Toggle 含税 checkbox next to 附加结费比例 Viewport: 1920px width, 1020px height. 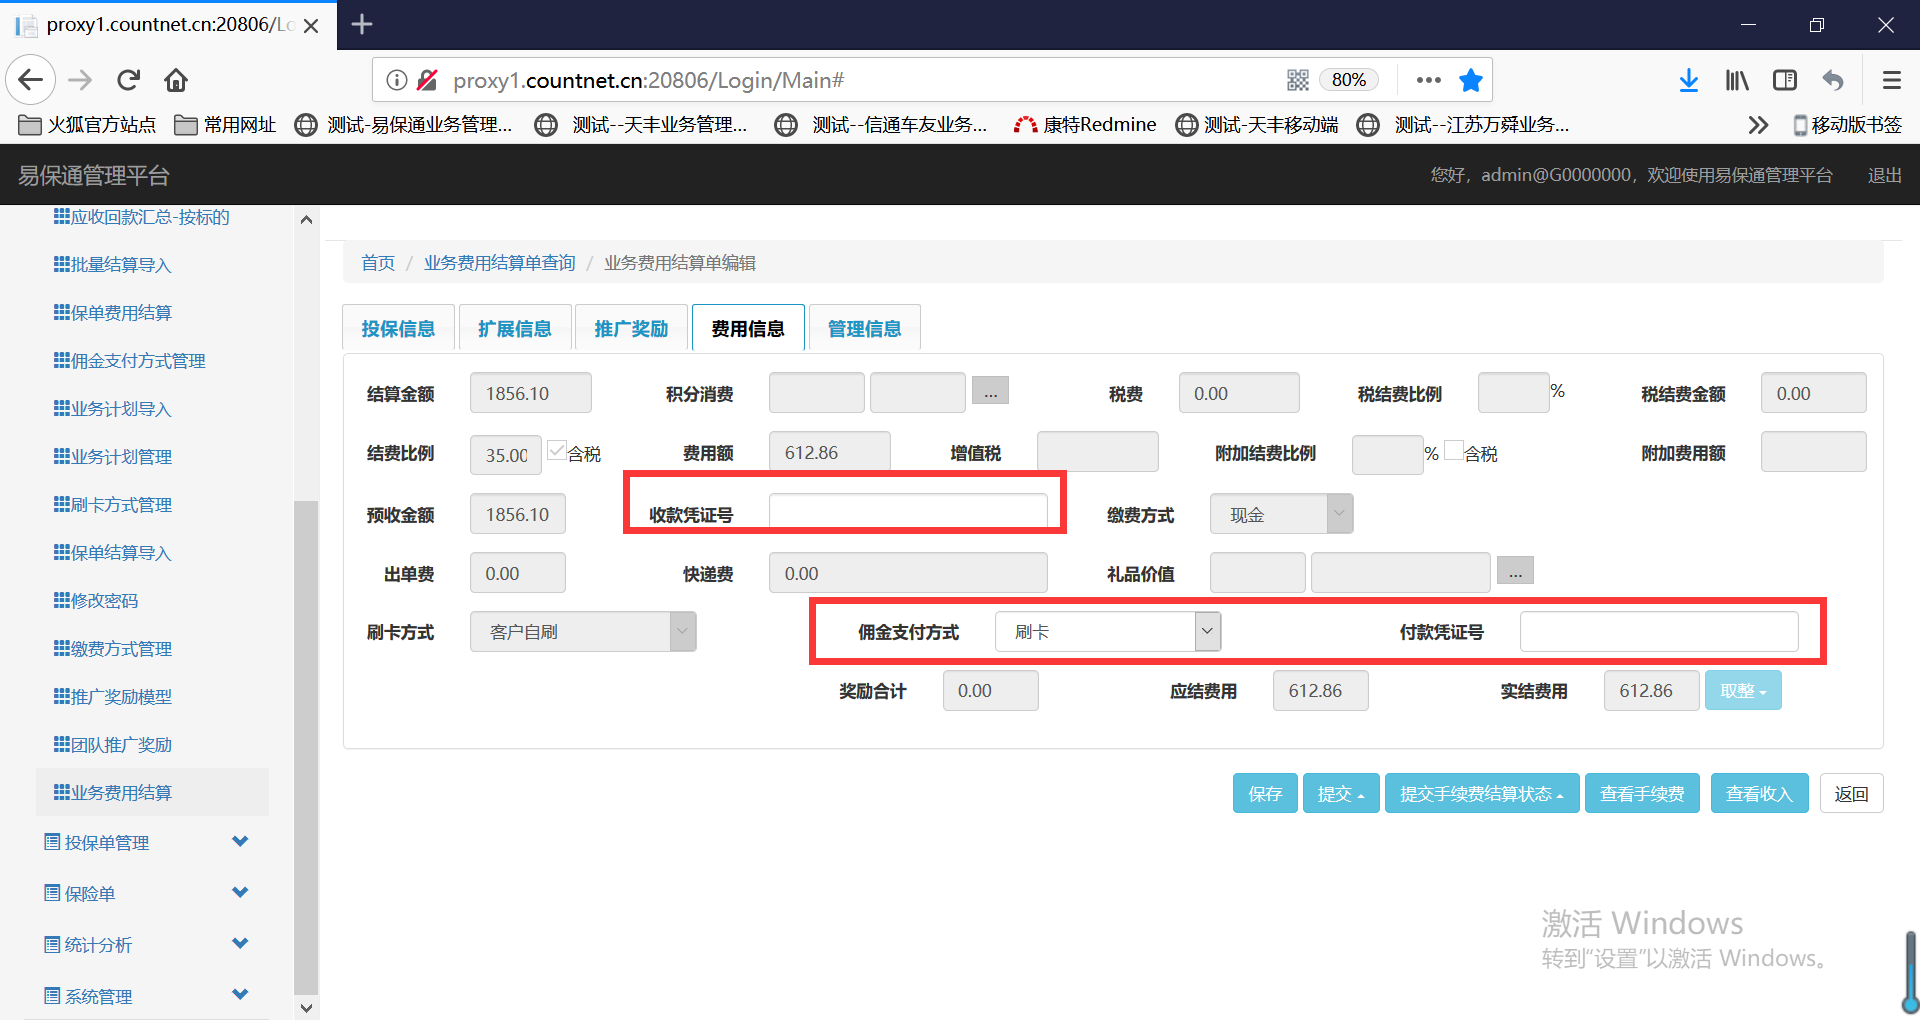click(1454, 450)
